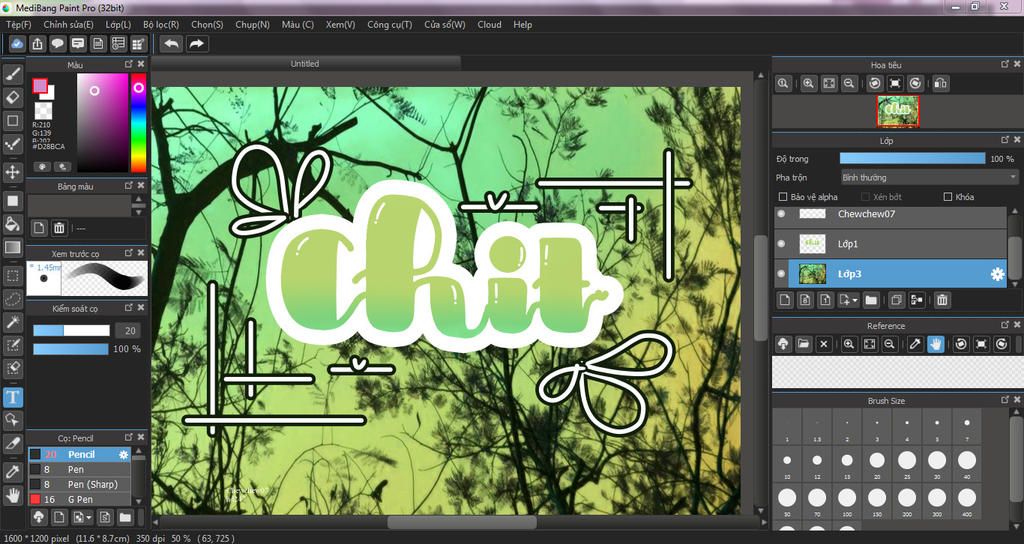The image size is (1024, 544).
Task: Select the Eraser tool
Action: 12,98
